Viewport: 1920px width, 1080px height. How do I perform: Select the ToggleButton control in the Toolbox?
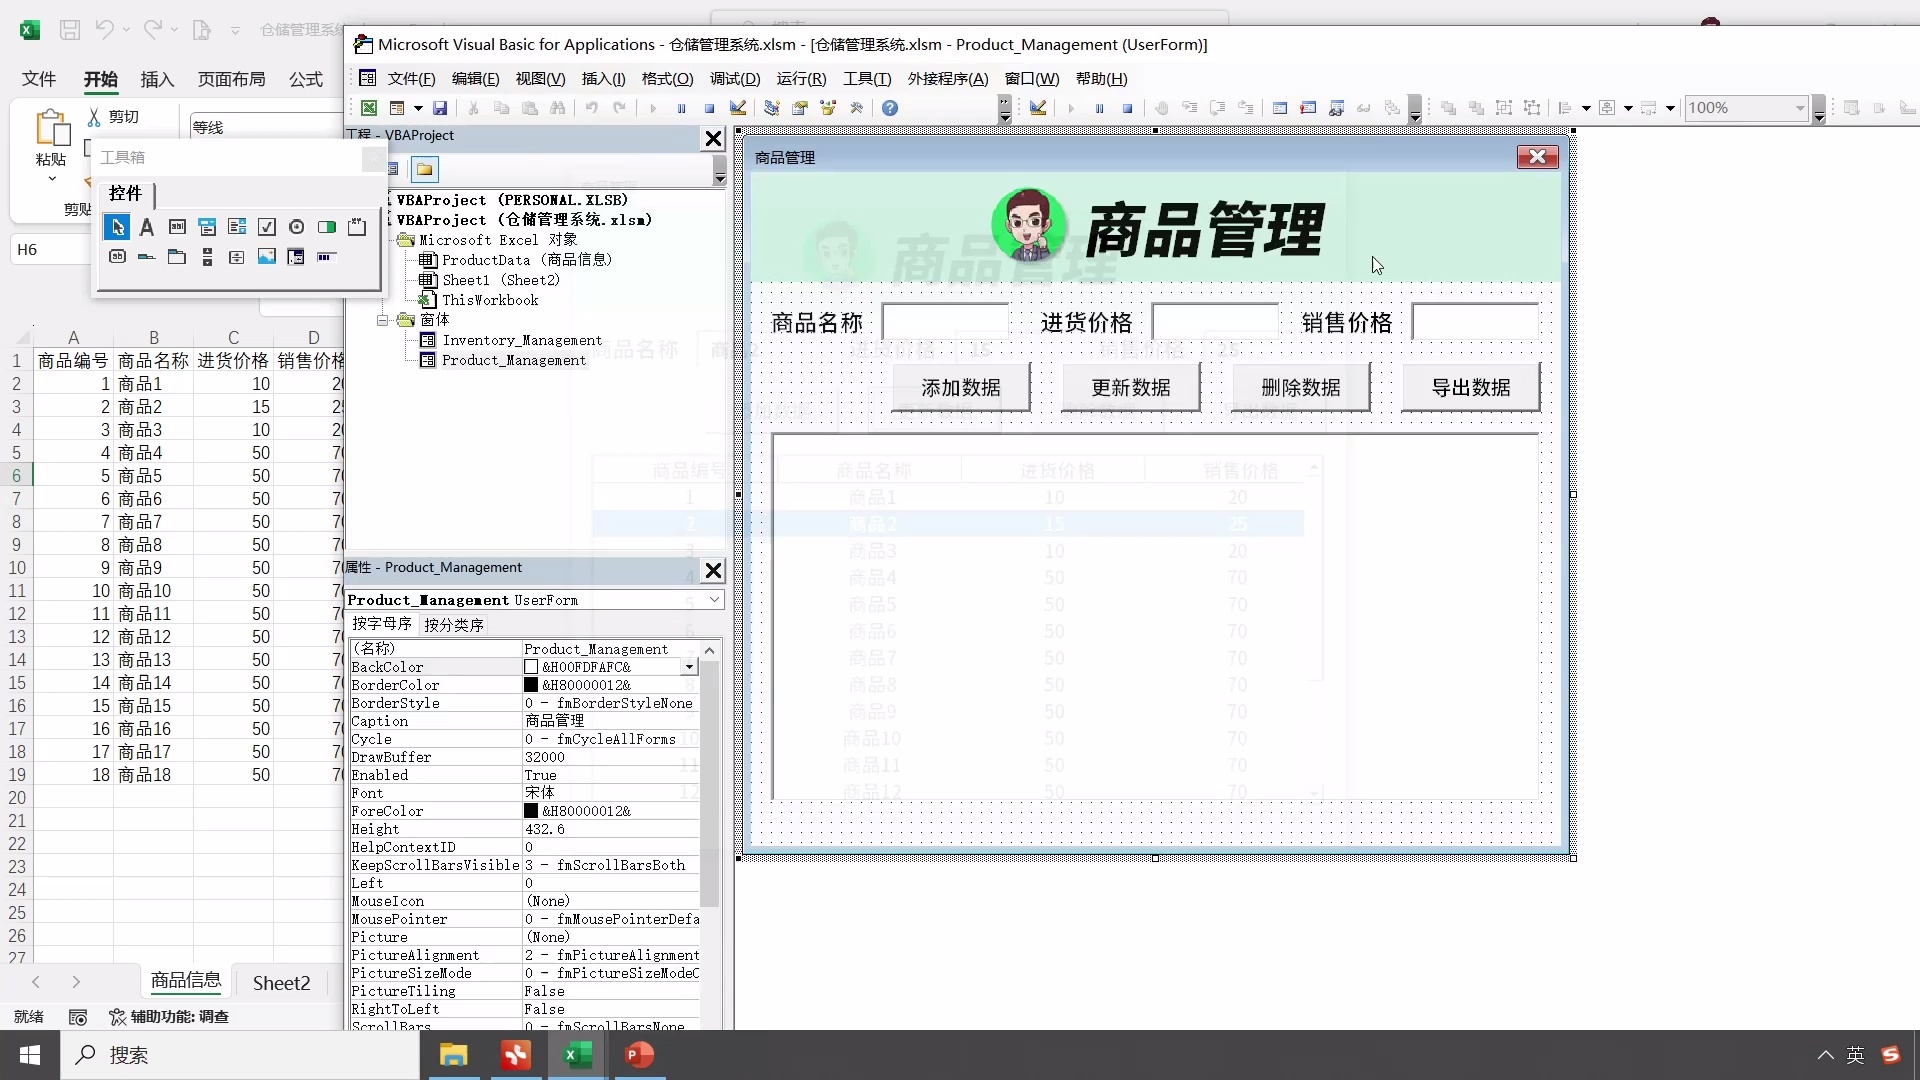tap(326, 227)
